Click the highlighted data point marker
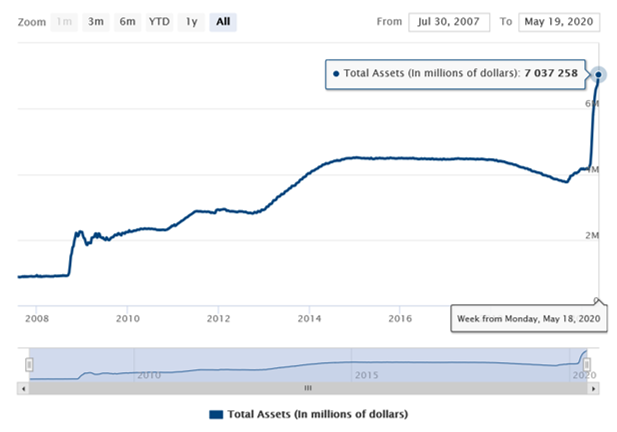Viewport: 617px width, 432px height. 598,75
